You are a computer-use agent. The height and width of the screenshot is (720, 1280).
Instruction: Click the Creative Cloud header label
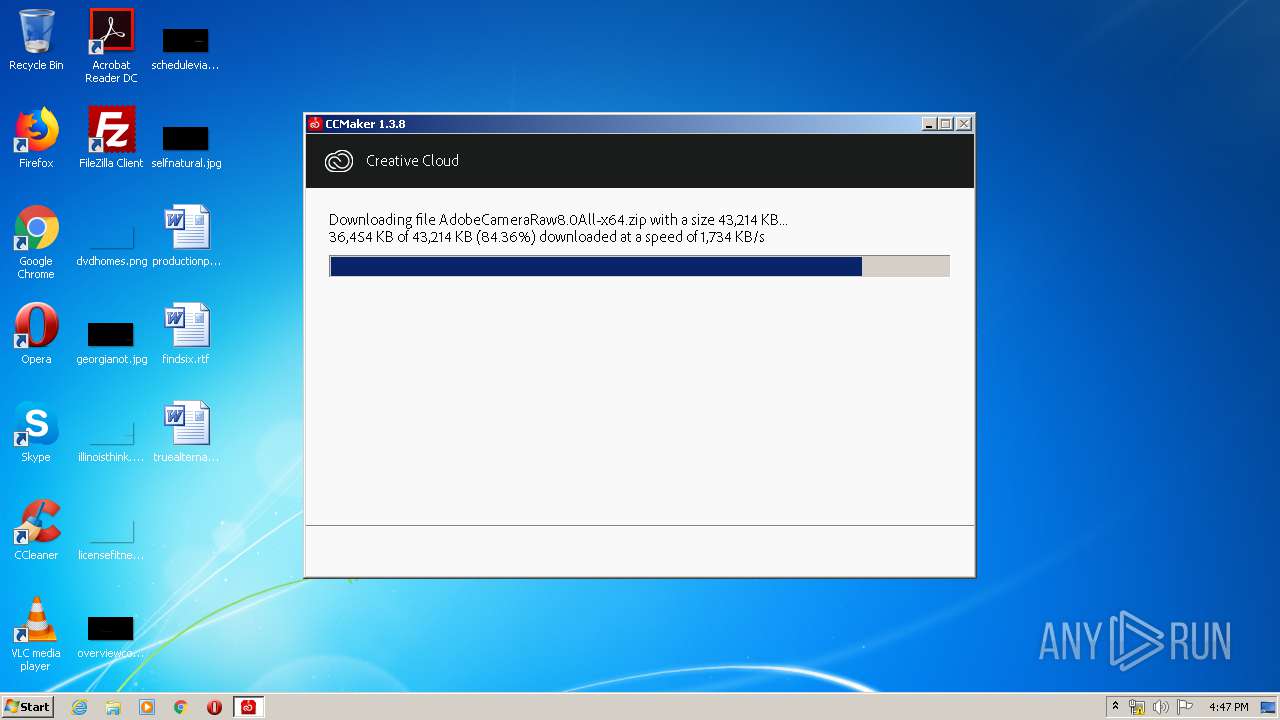coord(412,161)
